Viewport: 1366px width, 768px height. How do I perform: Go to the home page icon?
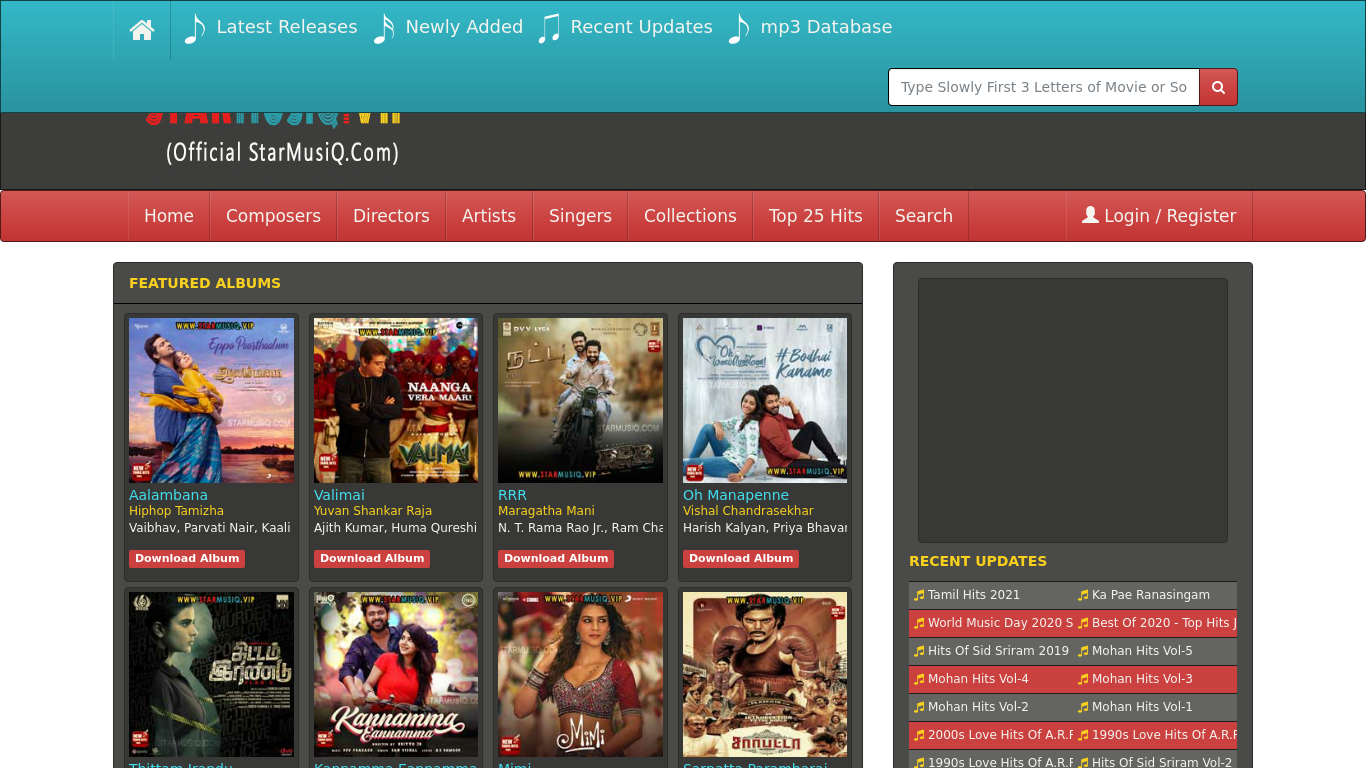142,30
